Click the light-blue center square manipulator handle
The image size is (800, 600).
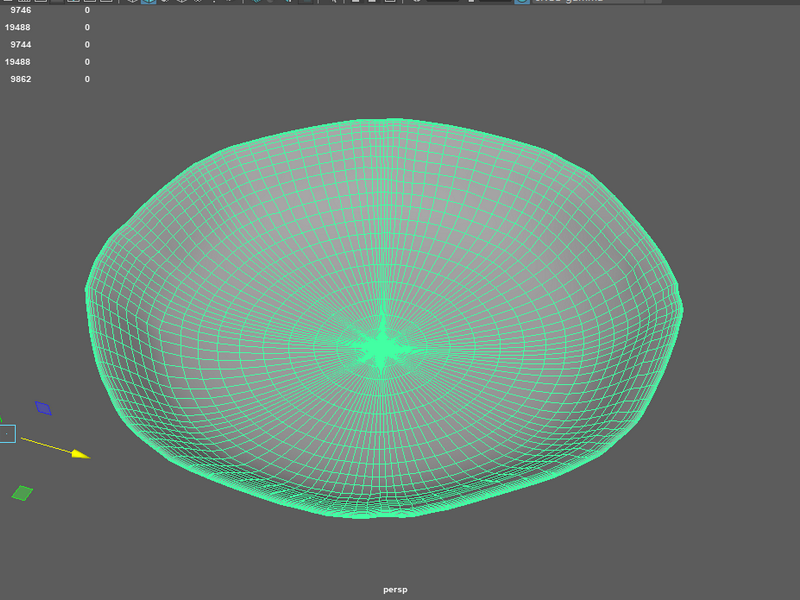pos(7,434)
